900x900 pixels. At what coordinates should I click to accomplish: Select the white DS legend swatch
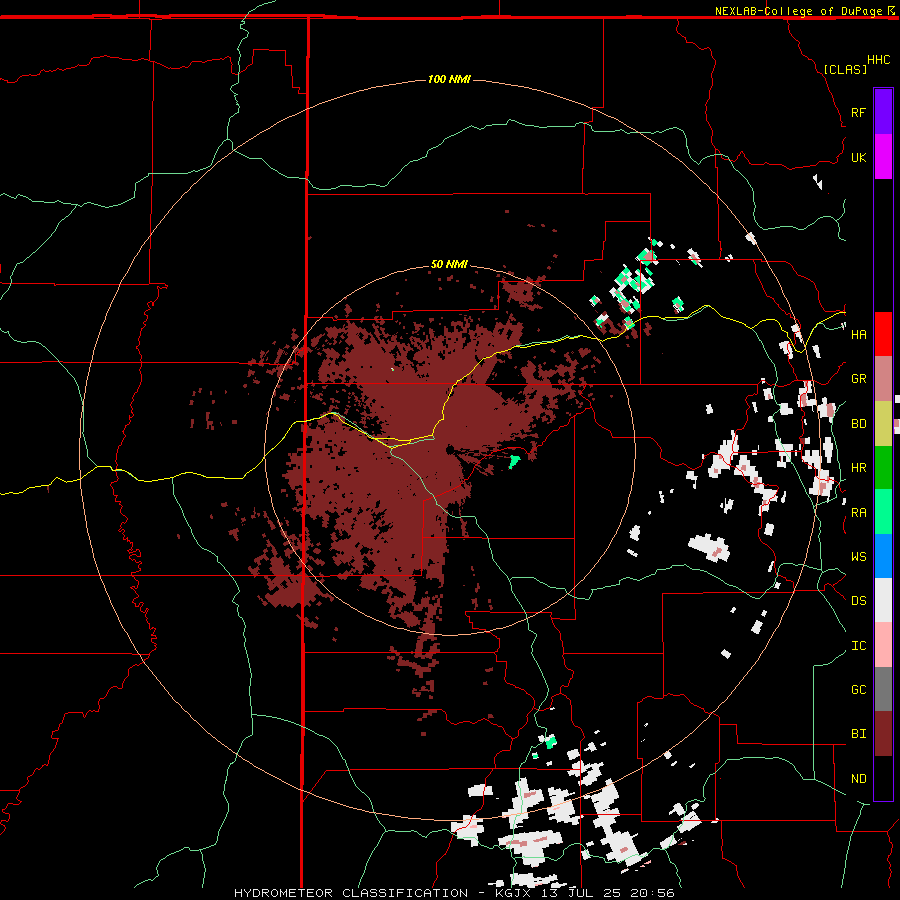coord(883,600)
